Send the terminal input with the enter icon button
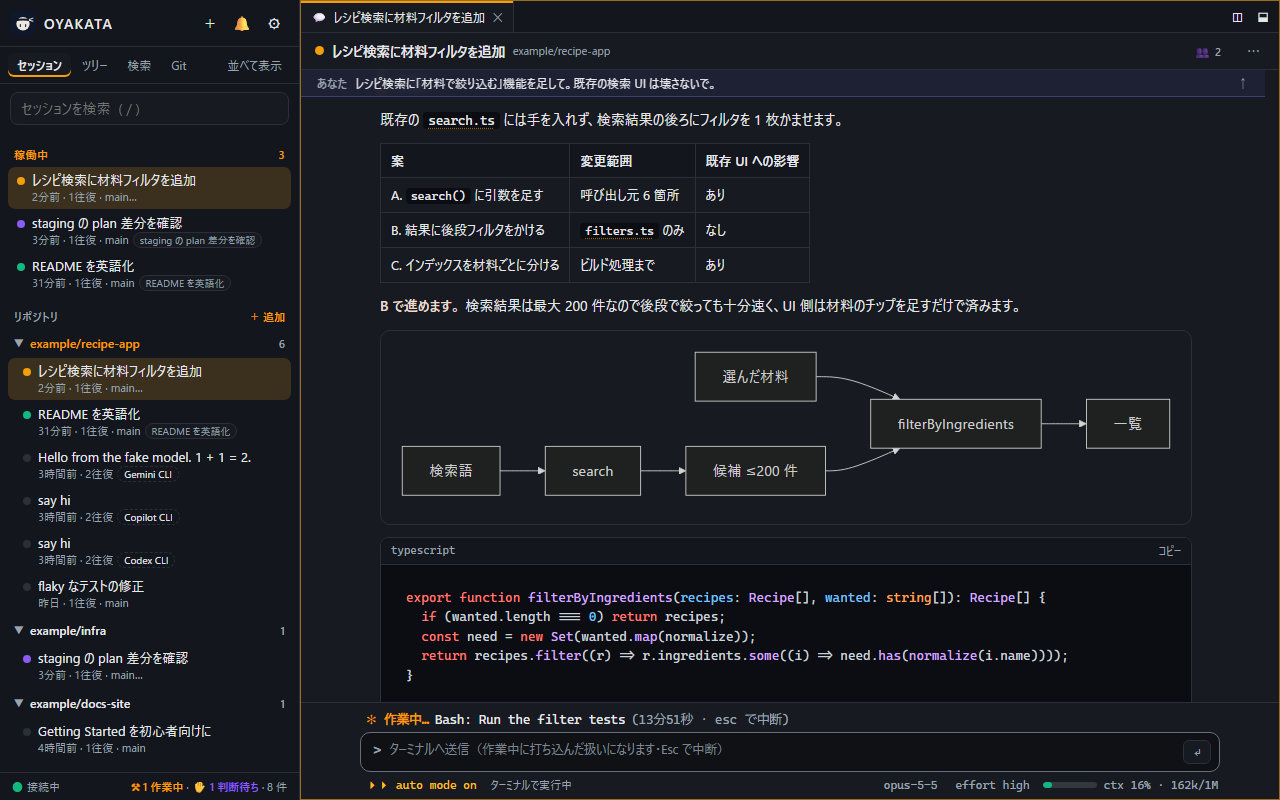Screen dimensions: 1280x800 point(1197,751)
